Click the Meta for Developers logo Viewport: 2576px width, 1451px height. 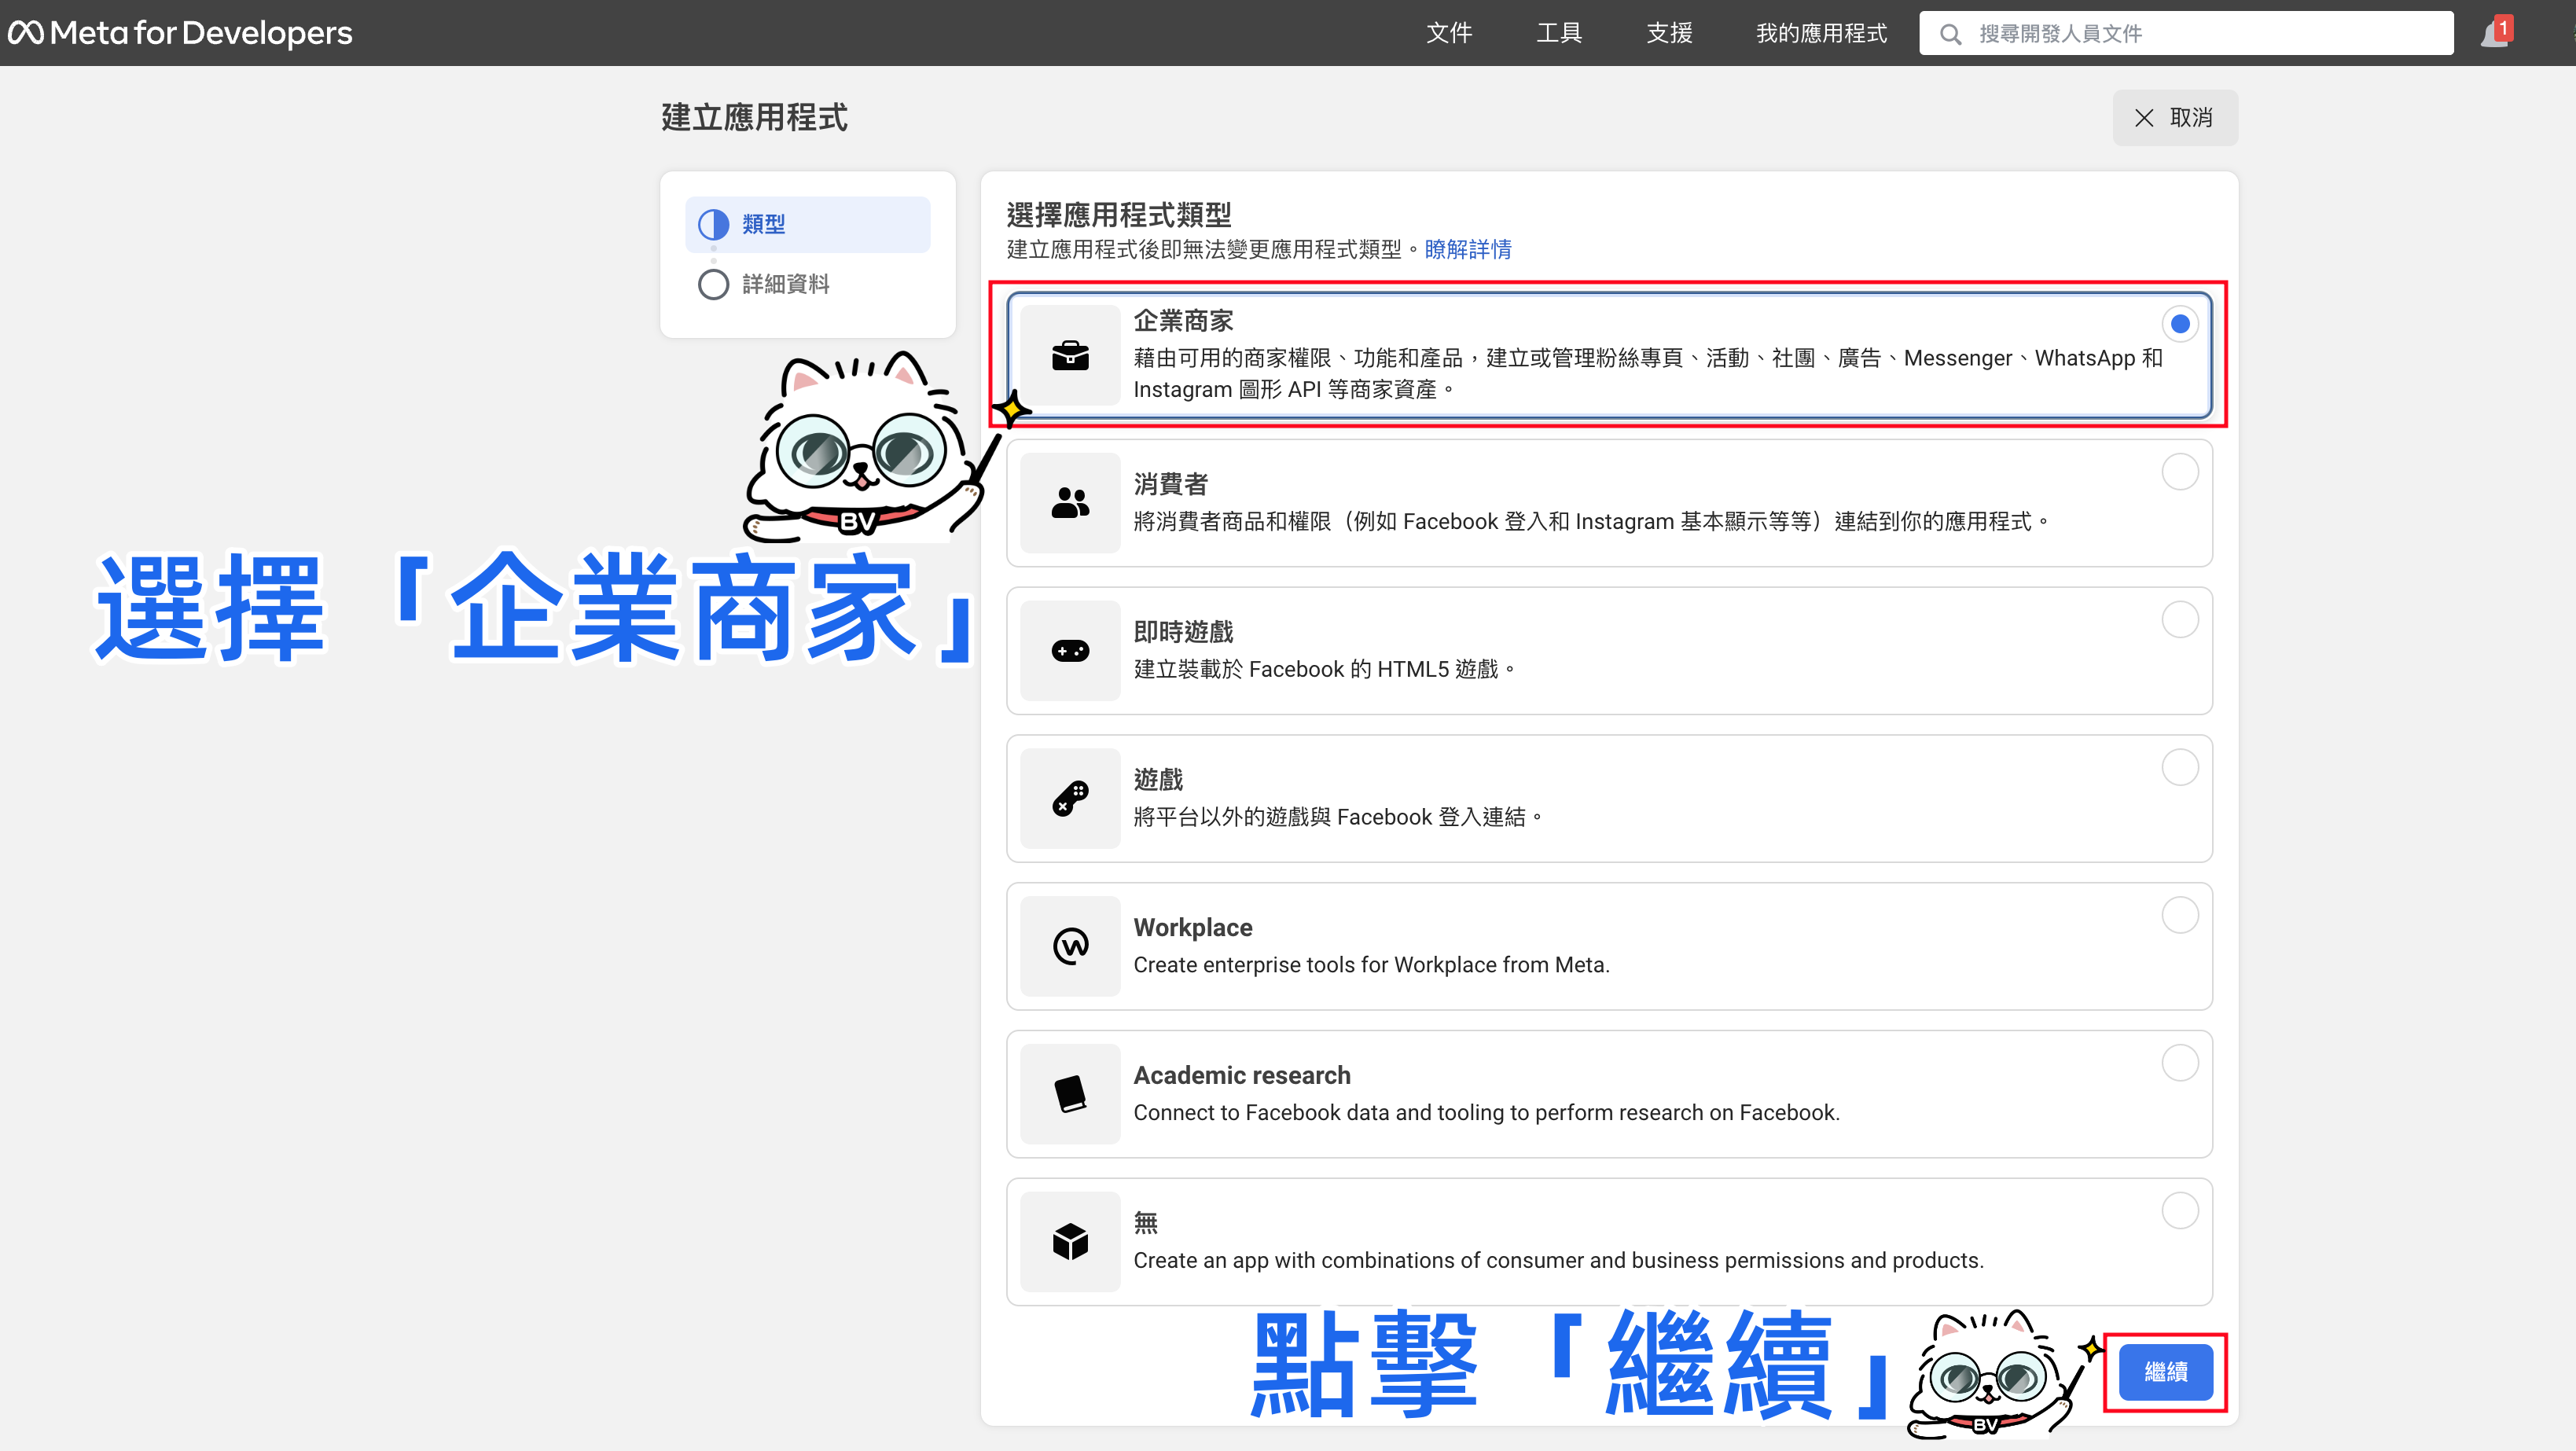180,33
